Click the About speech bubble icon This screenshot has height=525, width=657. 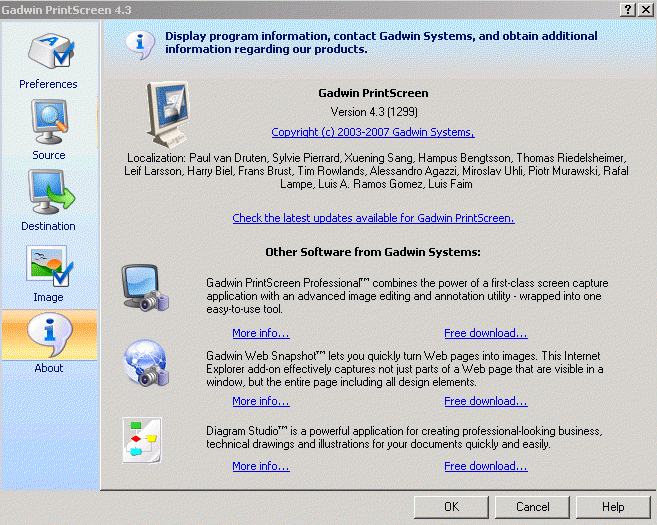coord(49,334)
